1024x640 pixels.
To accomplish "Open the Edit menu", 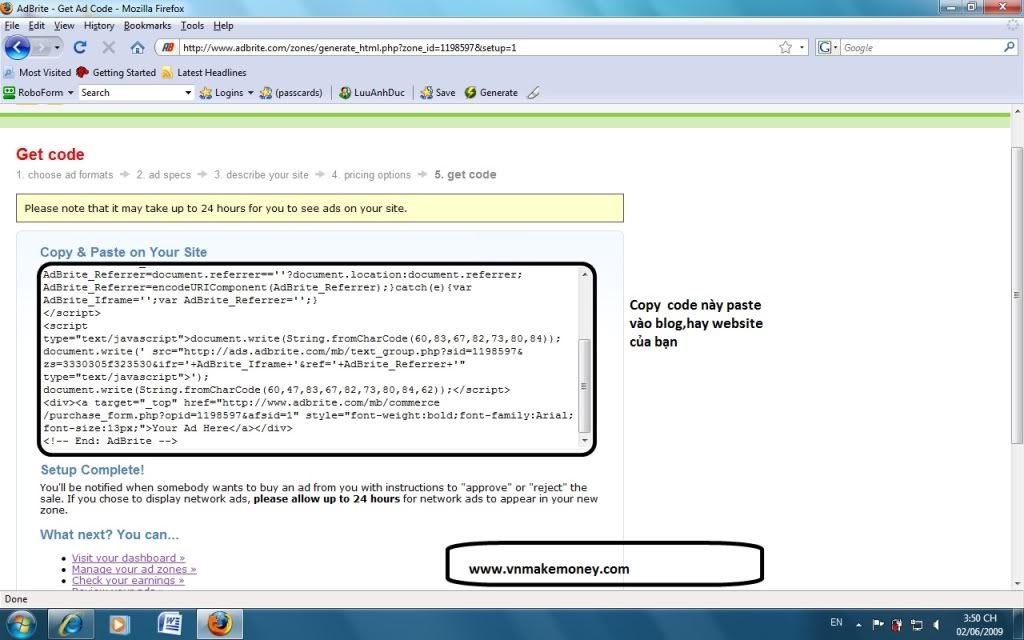I will (37, 25).
